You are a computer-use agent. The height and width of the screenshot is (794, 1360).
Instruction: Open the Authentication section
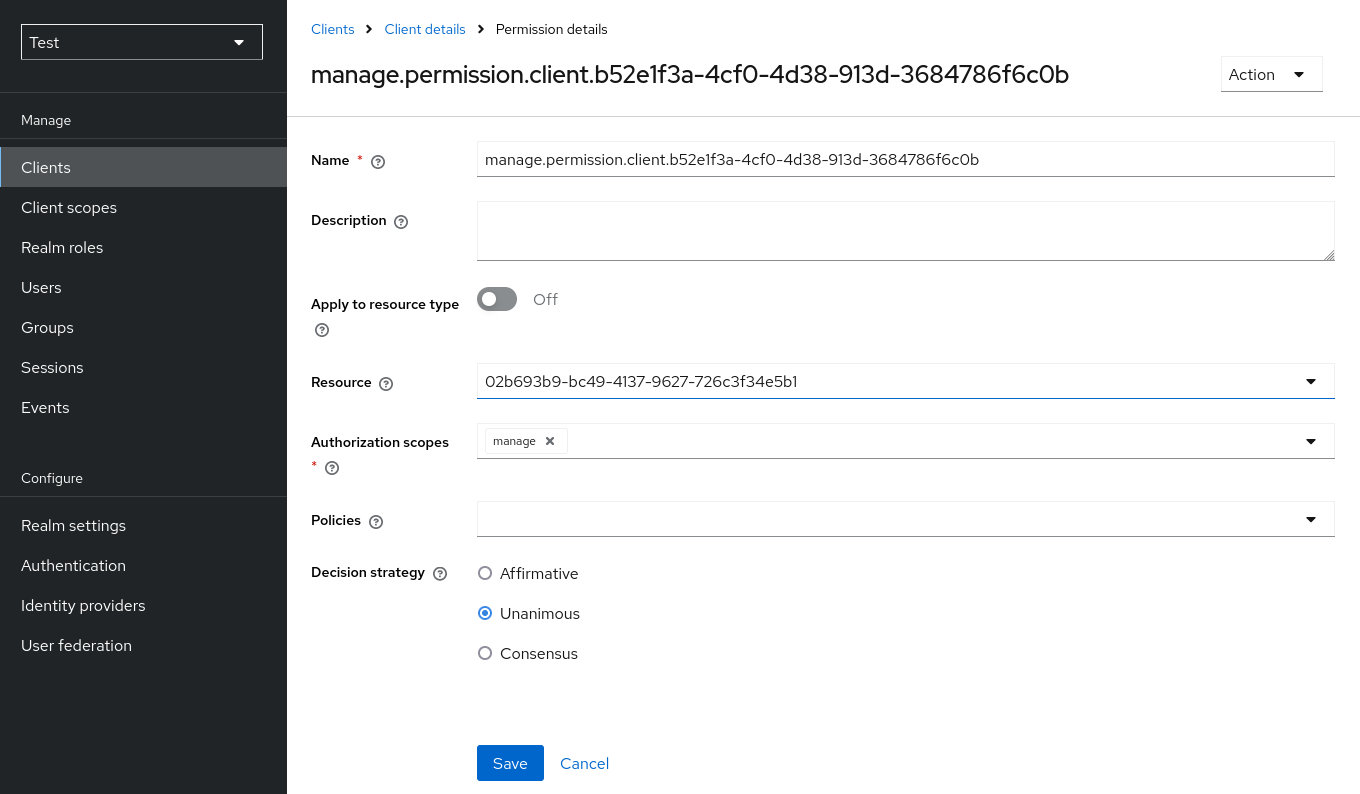point(73,565)
